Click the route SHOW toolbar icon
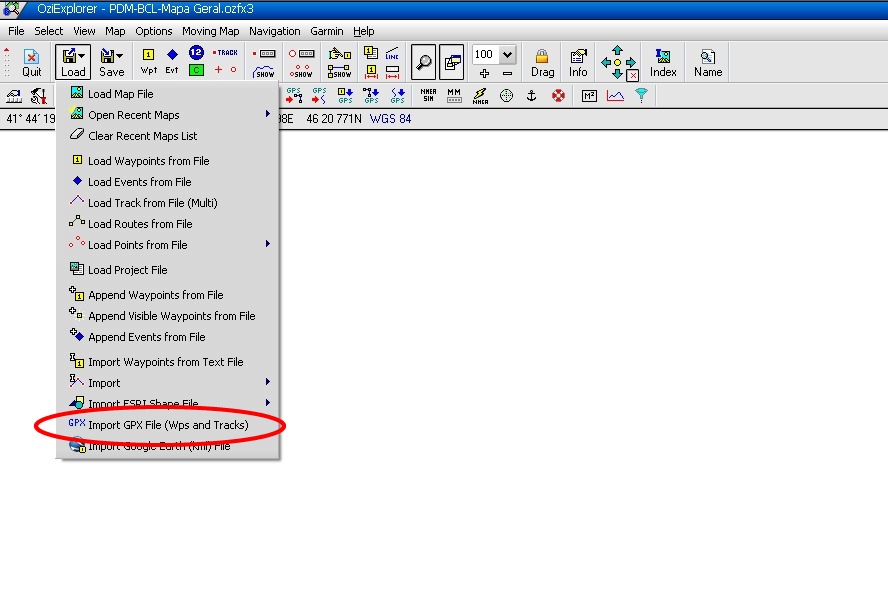The image size is (888, 596). tap(339, 71)
